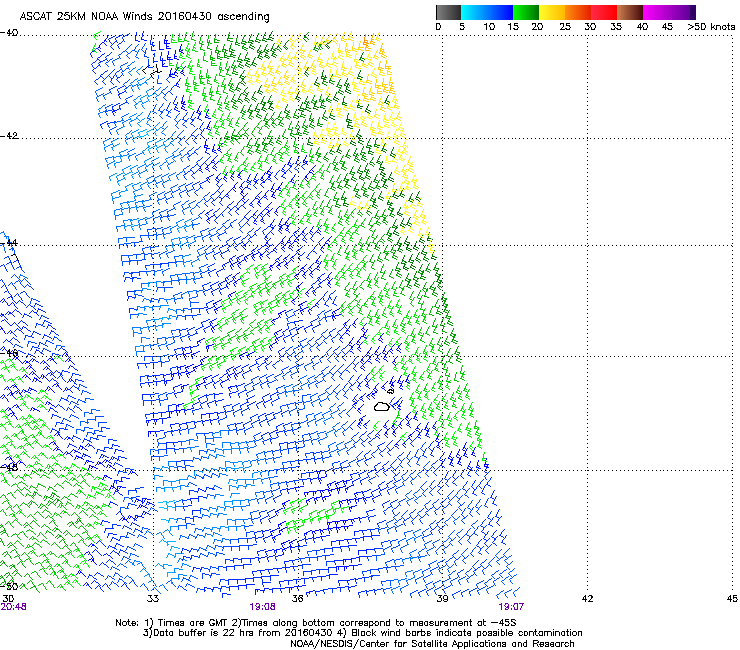Screen dimensions: 740x650
Task: Click the orange 25-30 knots color swatch
Action: click(578, 12)
